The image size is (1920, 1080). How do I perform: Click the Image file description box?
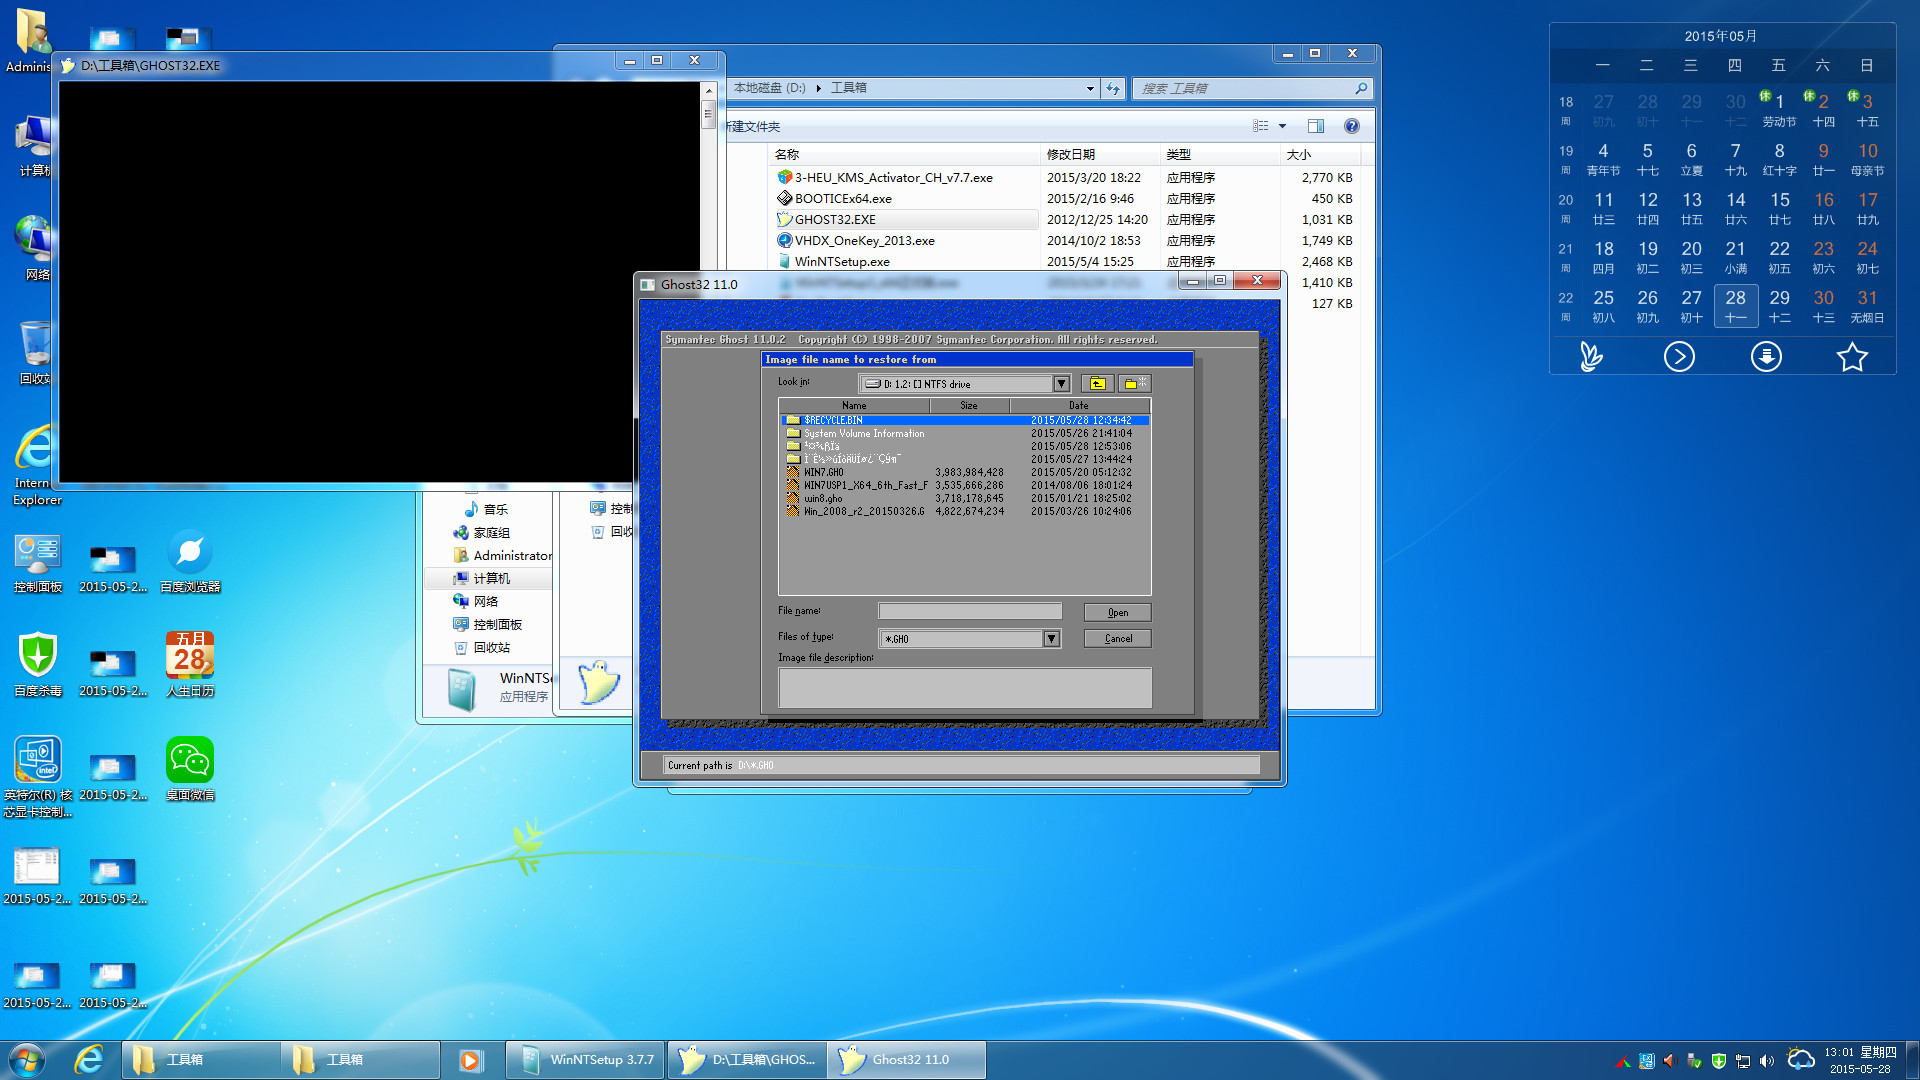tap(964, 688)
